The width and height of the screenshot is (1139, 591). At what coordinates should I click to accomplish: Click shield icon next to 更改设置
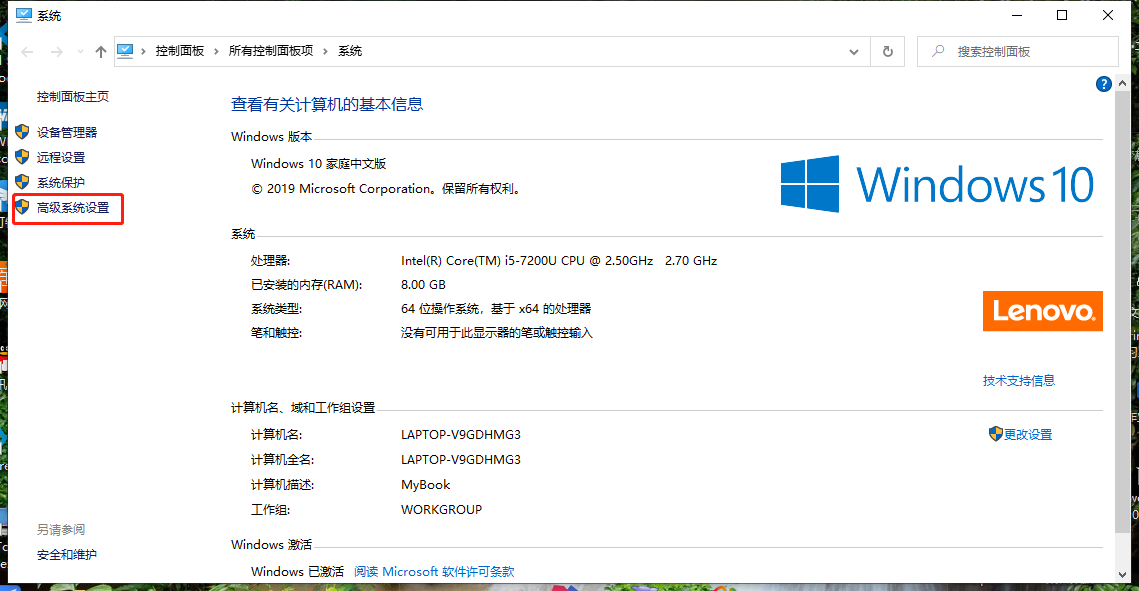pyautogui.click(x=996, y=433)
